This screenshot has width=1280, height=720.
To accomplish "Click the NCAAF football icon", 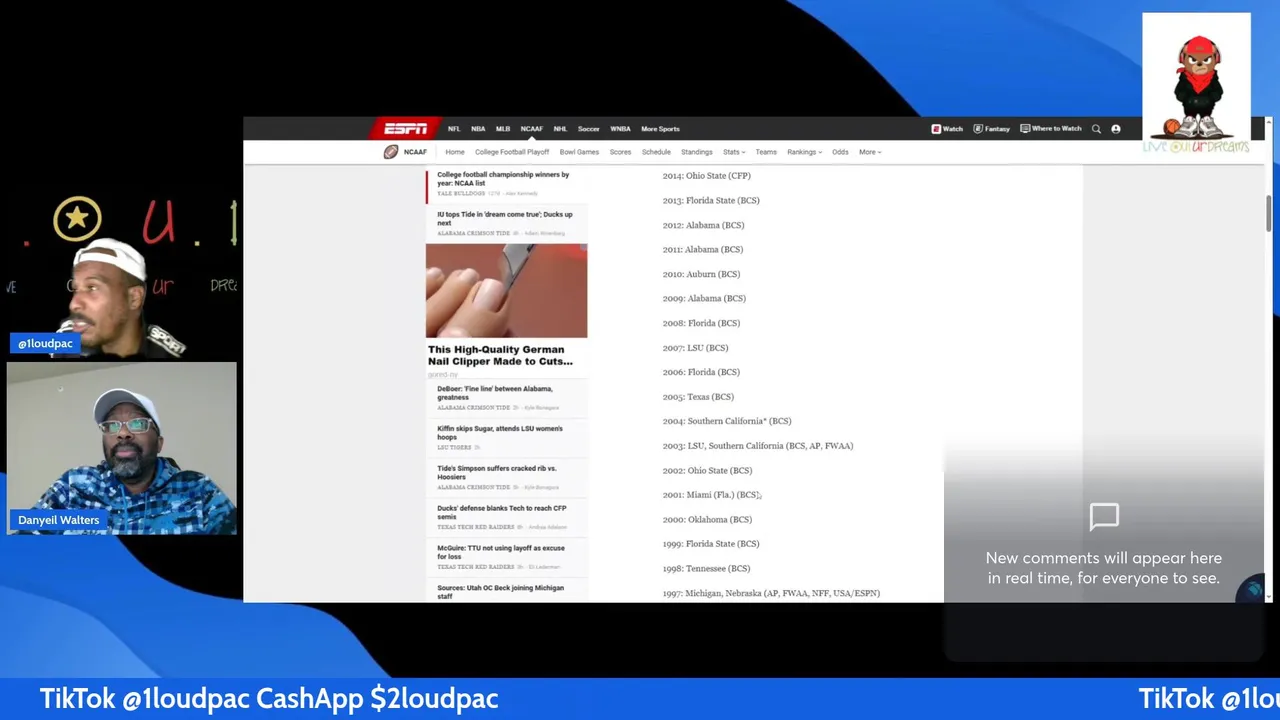I will (391, 152).
